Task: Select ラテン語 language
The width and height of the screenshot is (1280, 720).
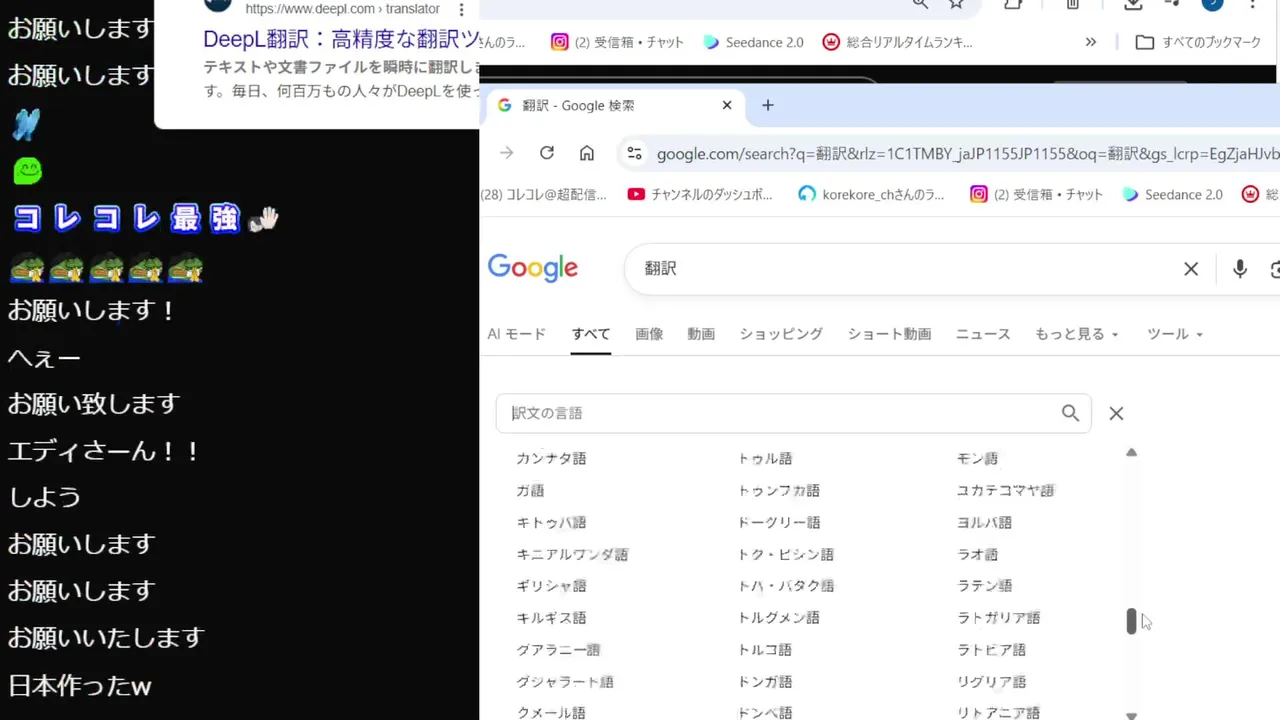Action: [x=985, y=586]
